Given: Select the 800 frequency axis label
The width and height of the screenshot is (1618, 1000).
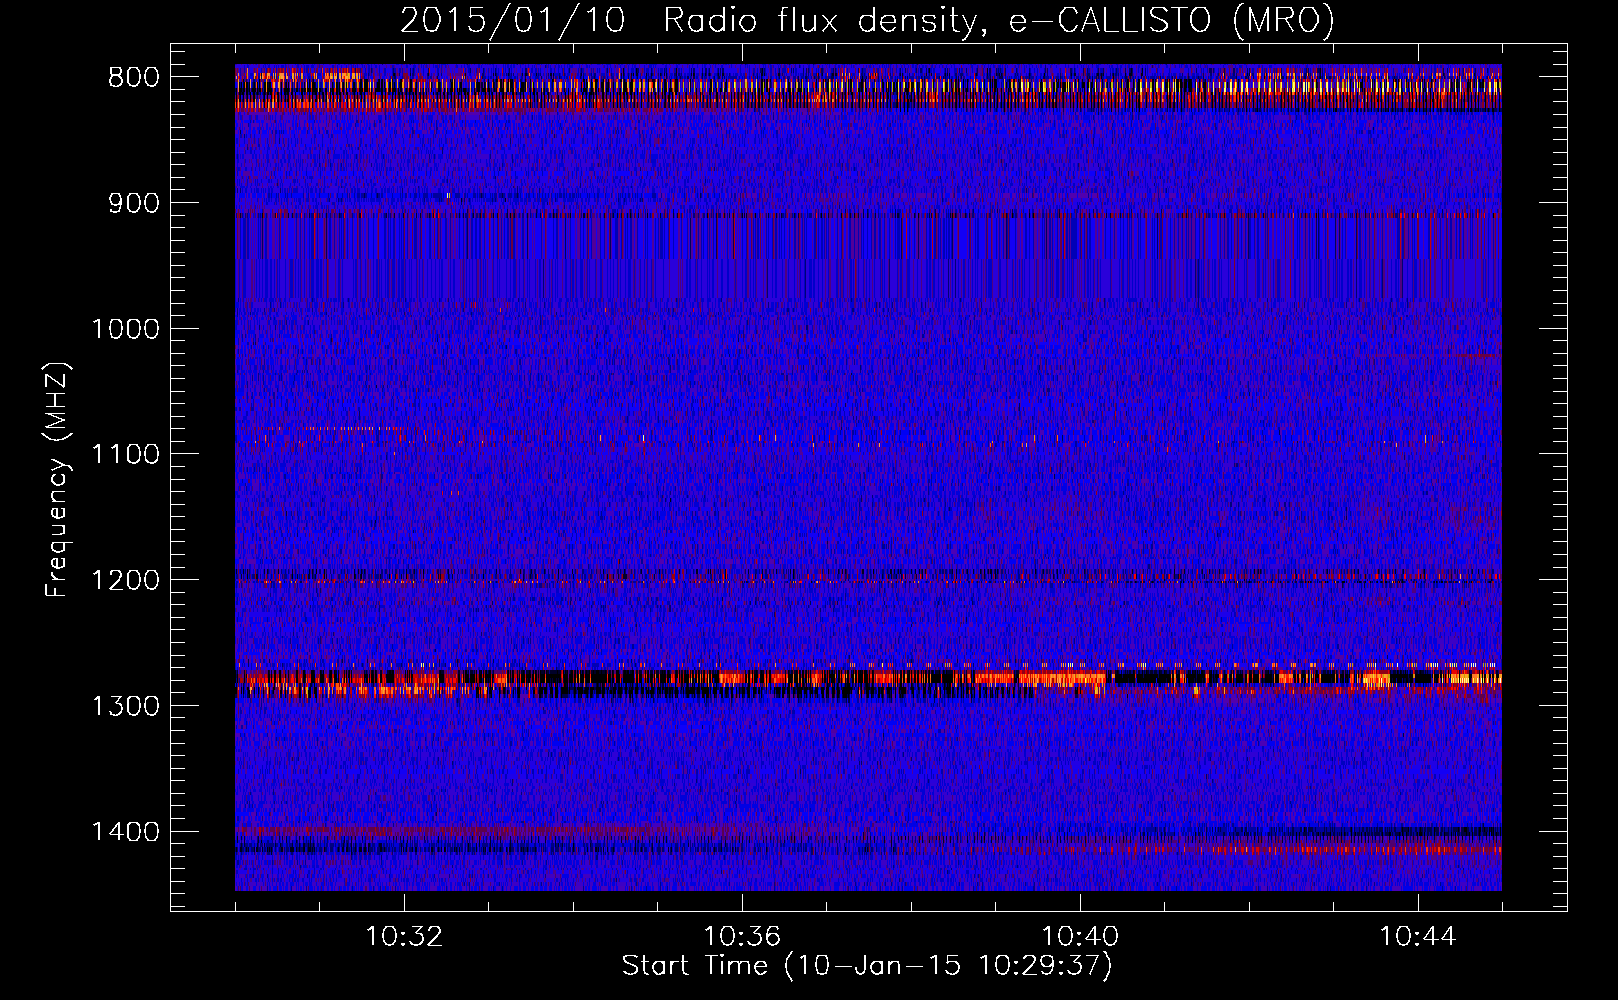Looking at the screenshot, I should (133, 77).
